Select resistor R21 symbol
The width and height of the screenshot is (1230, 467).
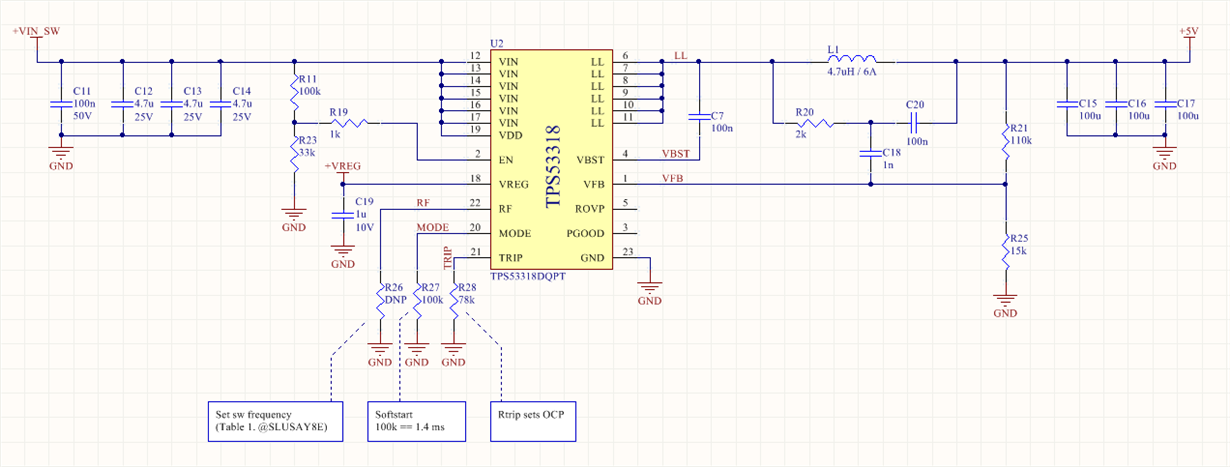(1005, 141)
